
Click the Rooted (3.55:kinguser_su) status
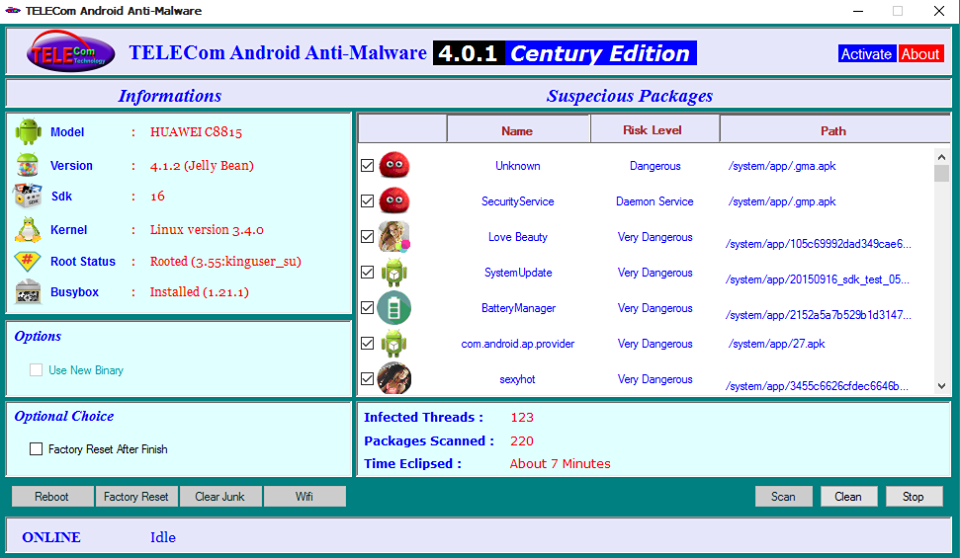225,262
